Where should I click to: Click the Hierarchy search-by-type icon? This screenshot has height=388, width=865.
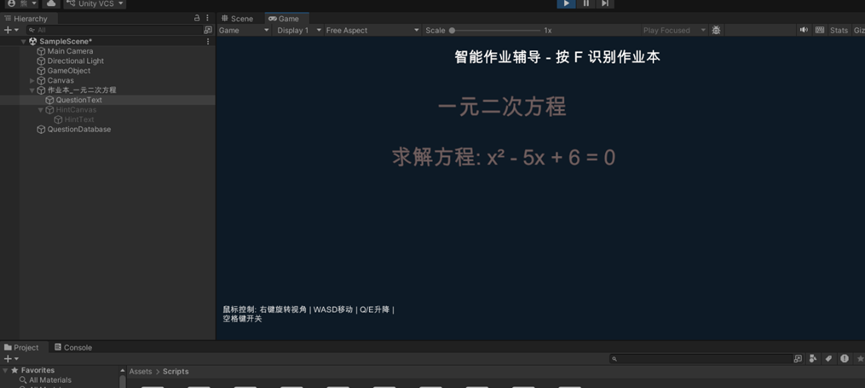coord(208,30)
